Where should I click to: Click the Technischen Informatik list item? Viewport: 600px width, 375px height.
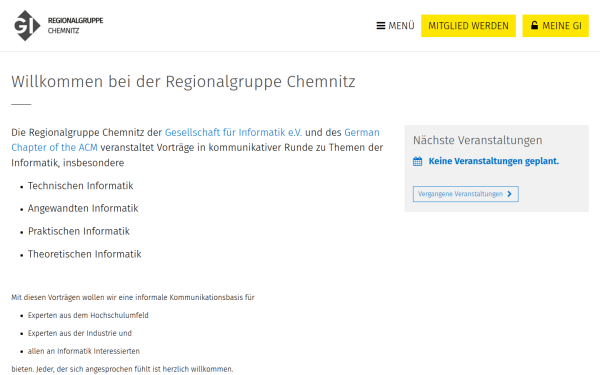coord(80,186)
